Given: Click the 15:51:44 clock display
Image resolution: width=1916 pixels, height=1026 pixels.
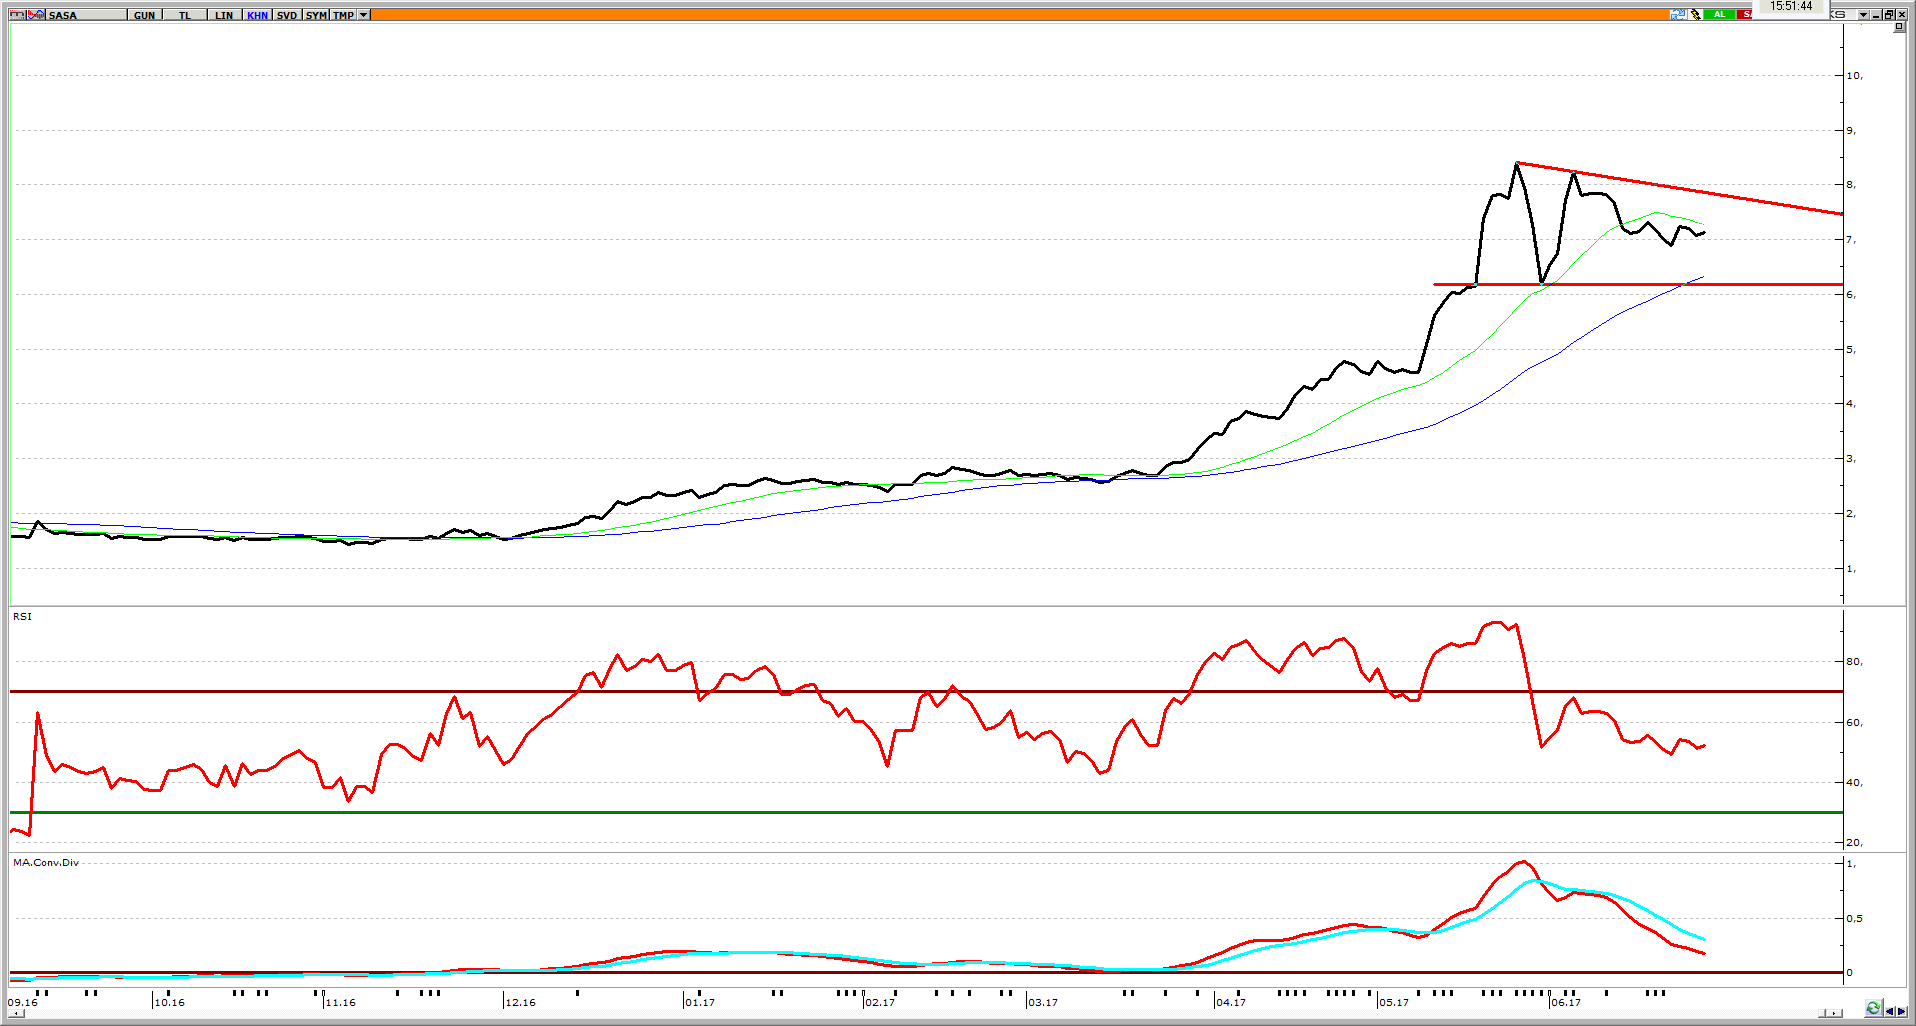Looking at the screenshot, I should [x=1791, y=6].
